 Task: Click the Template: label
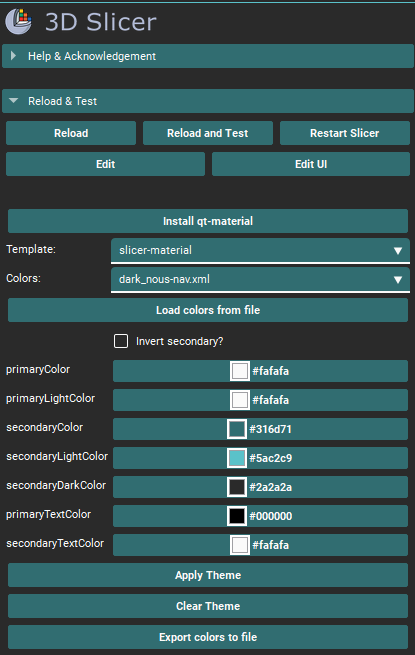31,249
